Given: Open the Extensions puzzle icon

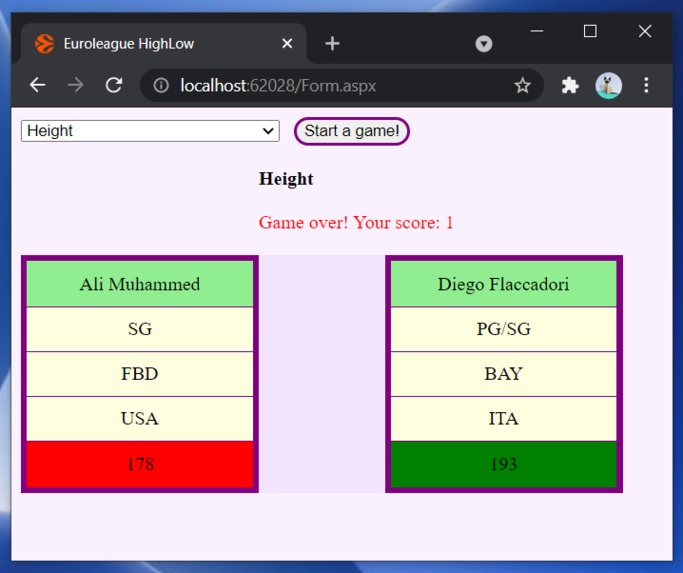Looking at the screenshot, I should (x=570, y=85).
